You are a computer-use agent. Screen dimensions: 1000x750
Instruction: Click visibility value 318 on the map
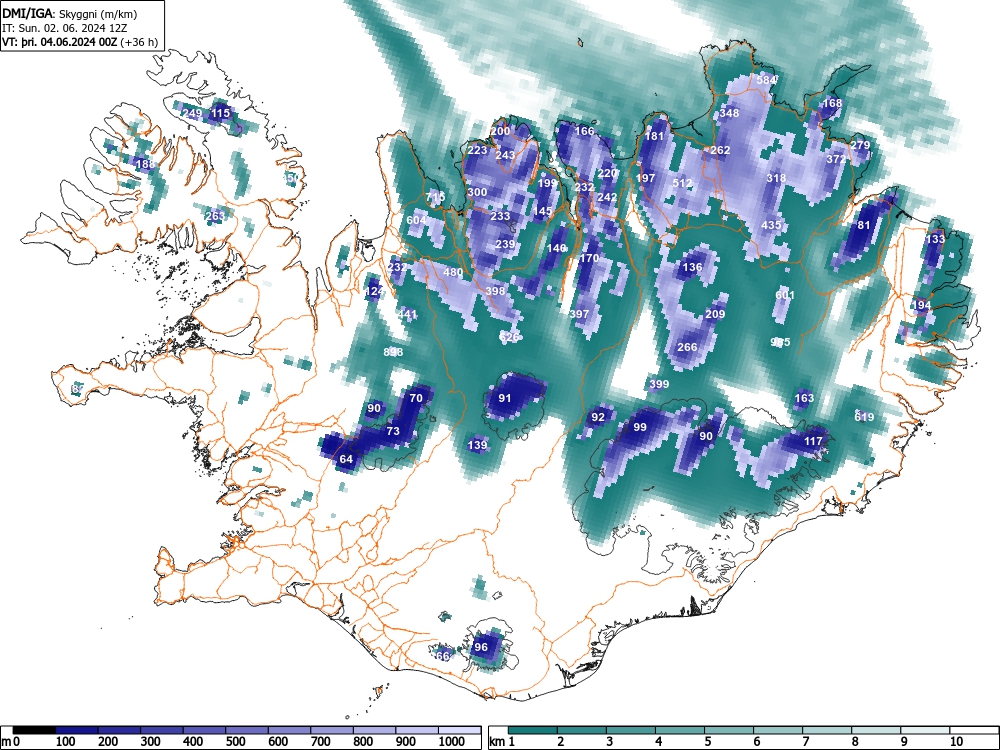776,178
